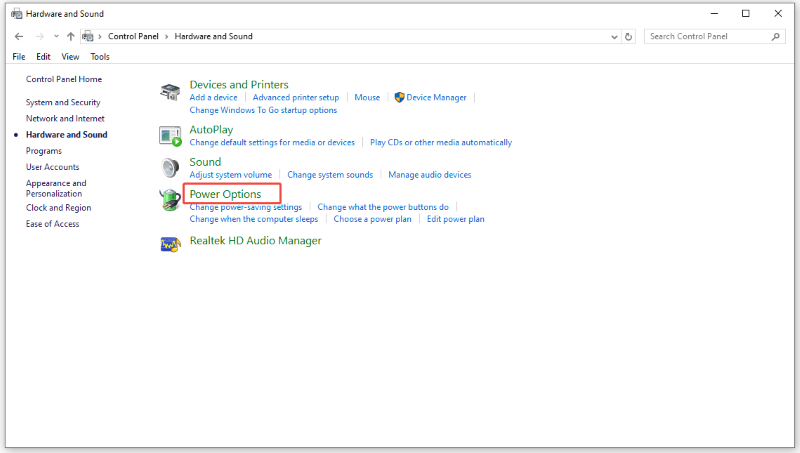
Task: Open Realtek HD Audio Manager link
Action: pos(256,241)
